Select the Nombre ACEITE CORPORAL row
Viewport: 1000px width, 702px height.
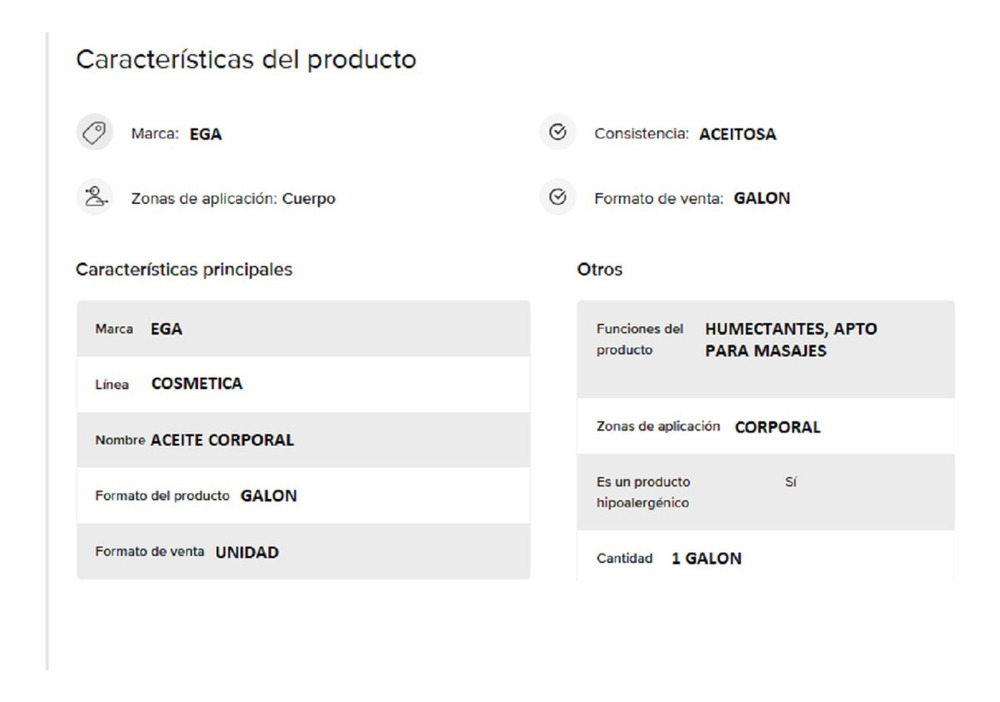pyautogui.click(x=303, y=440)
